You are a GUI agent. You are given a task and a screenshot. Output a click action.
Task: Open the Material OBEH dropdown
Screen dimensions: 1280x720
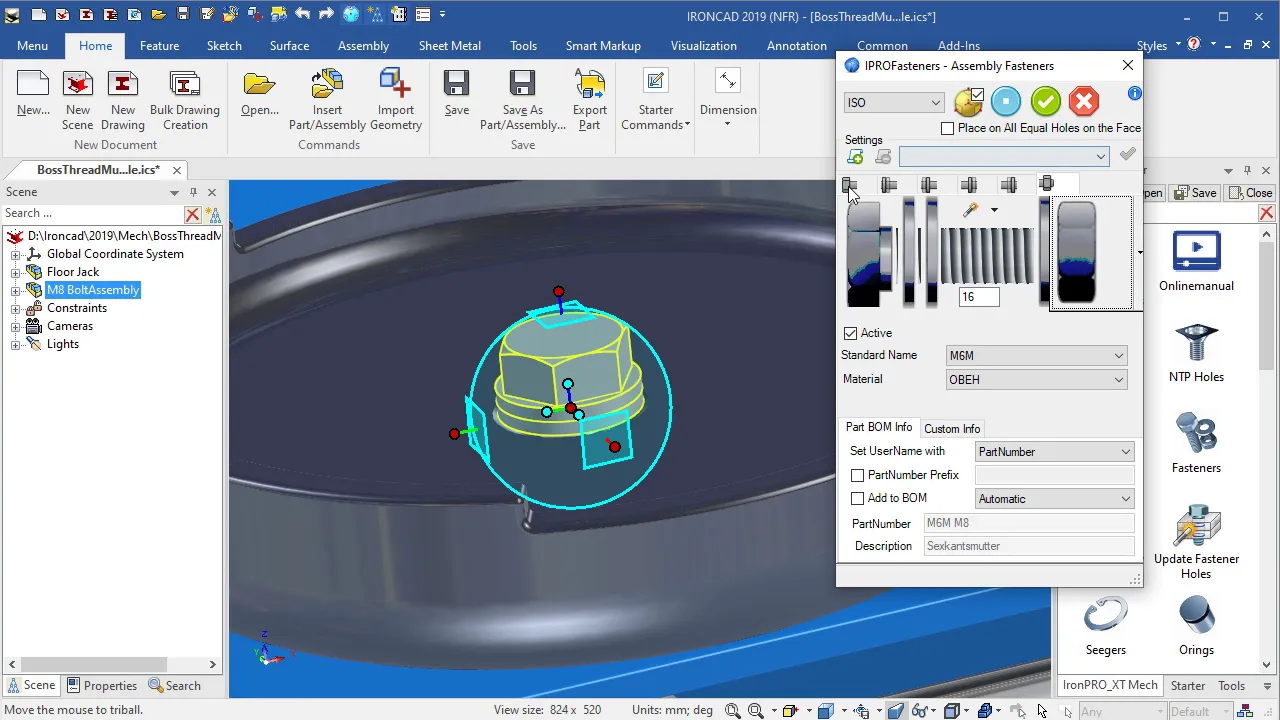[1036, 379]
